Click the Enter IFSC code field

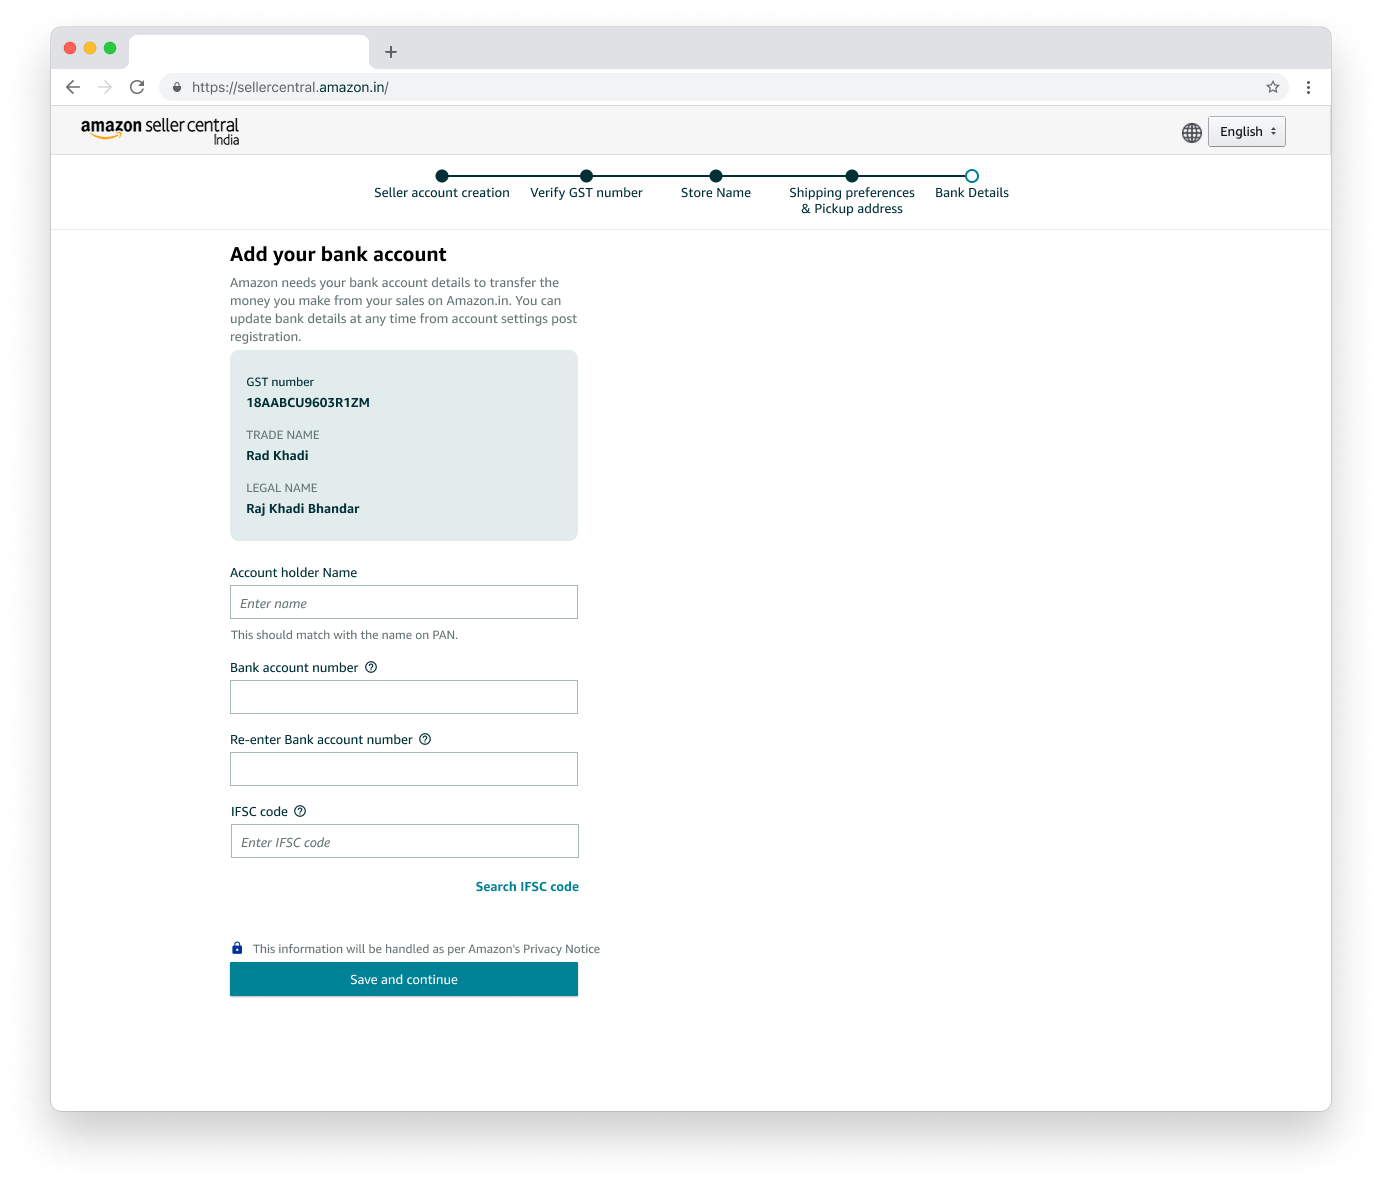click(x=404, y=841)
